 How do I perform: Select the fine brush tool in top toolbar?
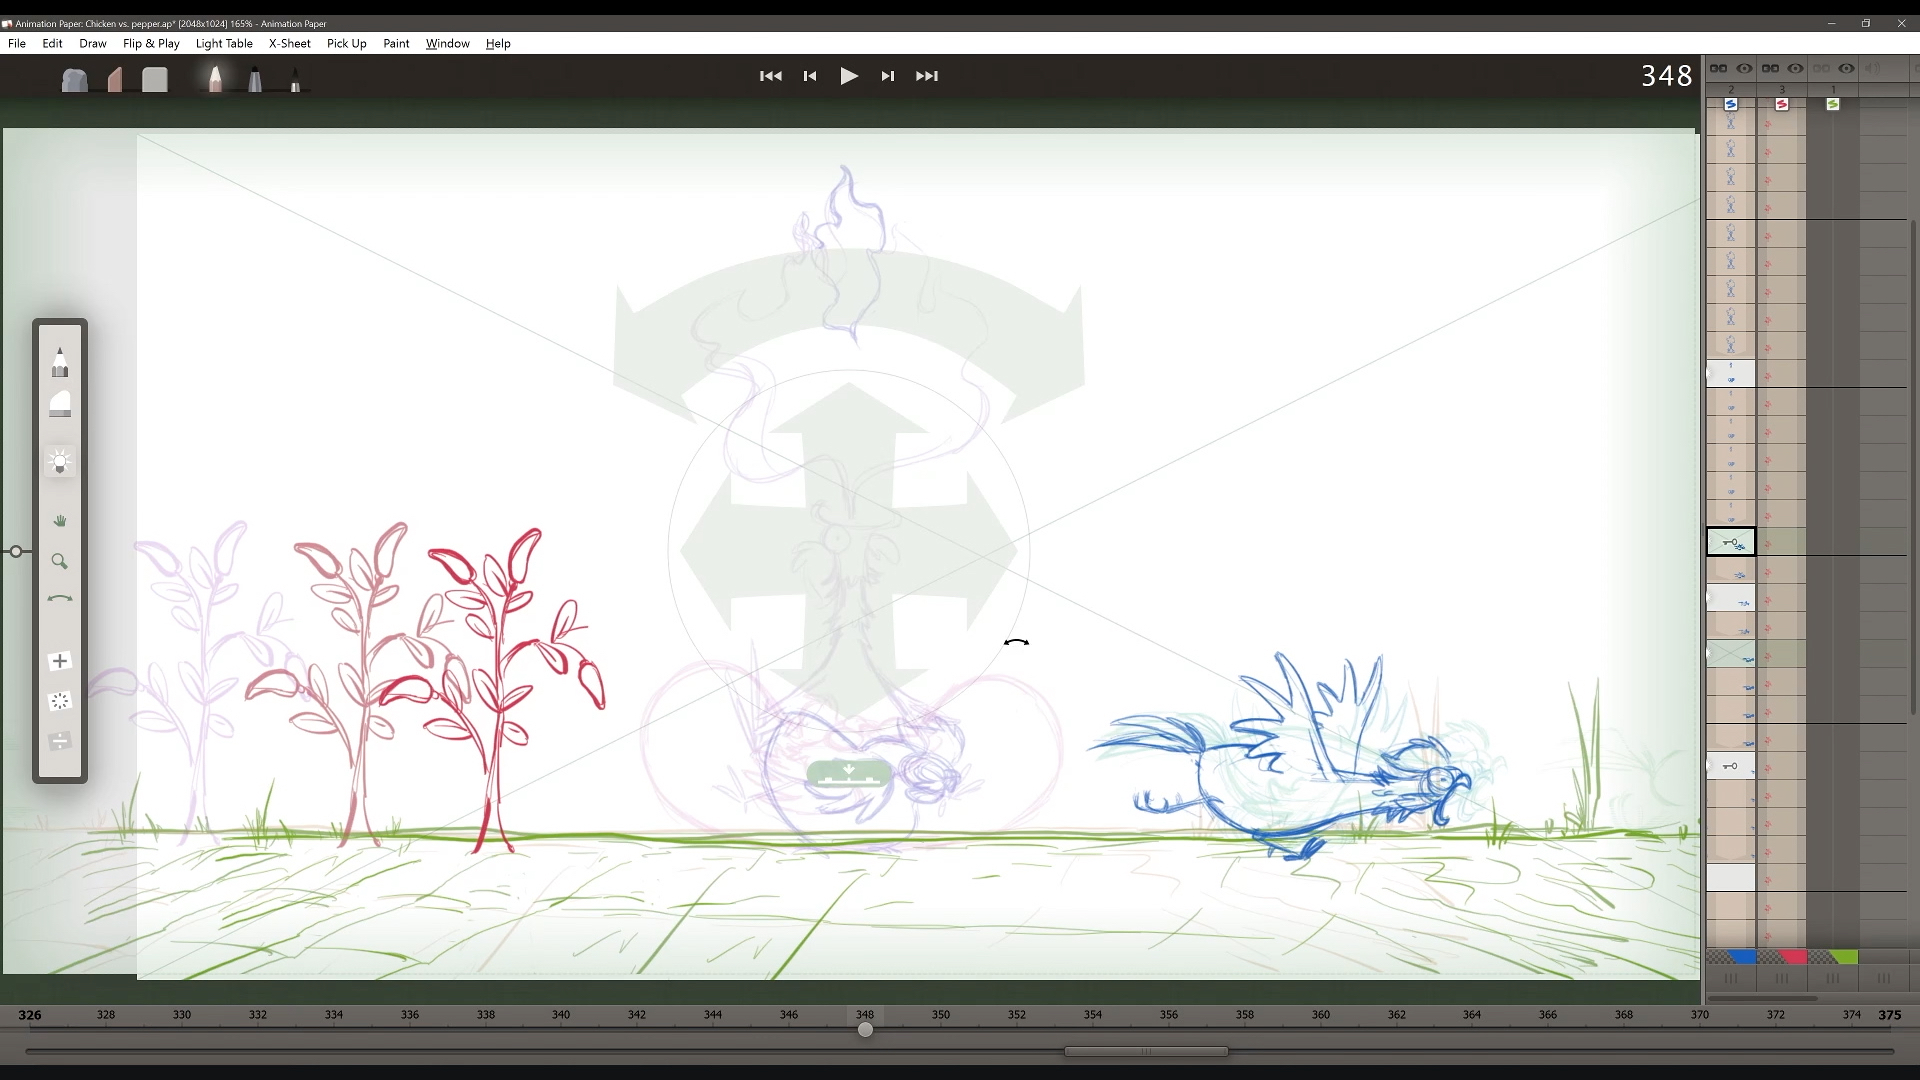(x=295, y=81)
